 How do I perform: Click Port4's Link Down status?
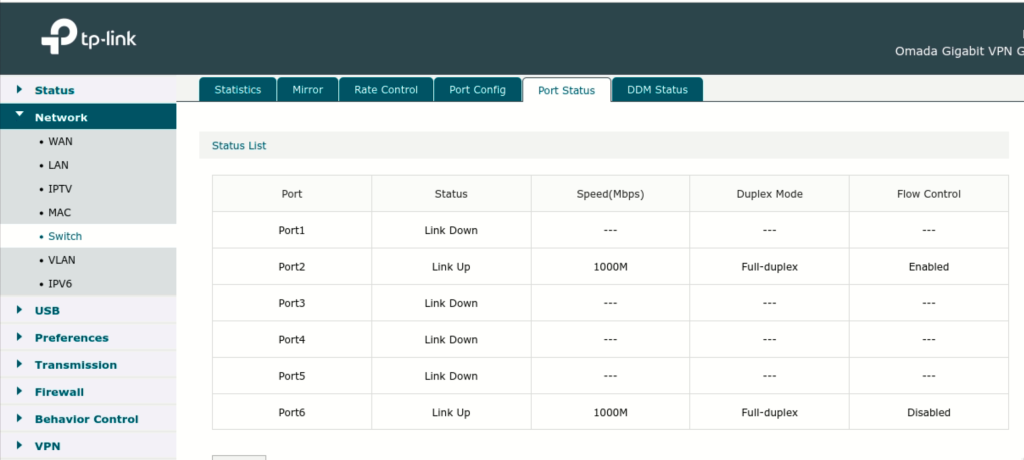451,339
